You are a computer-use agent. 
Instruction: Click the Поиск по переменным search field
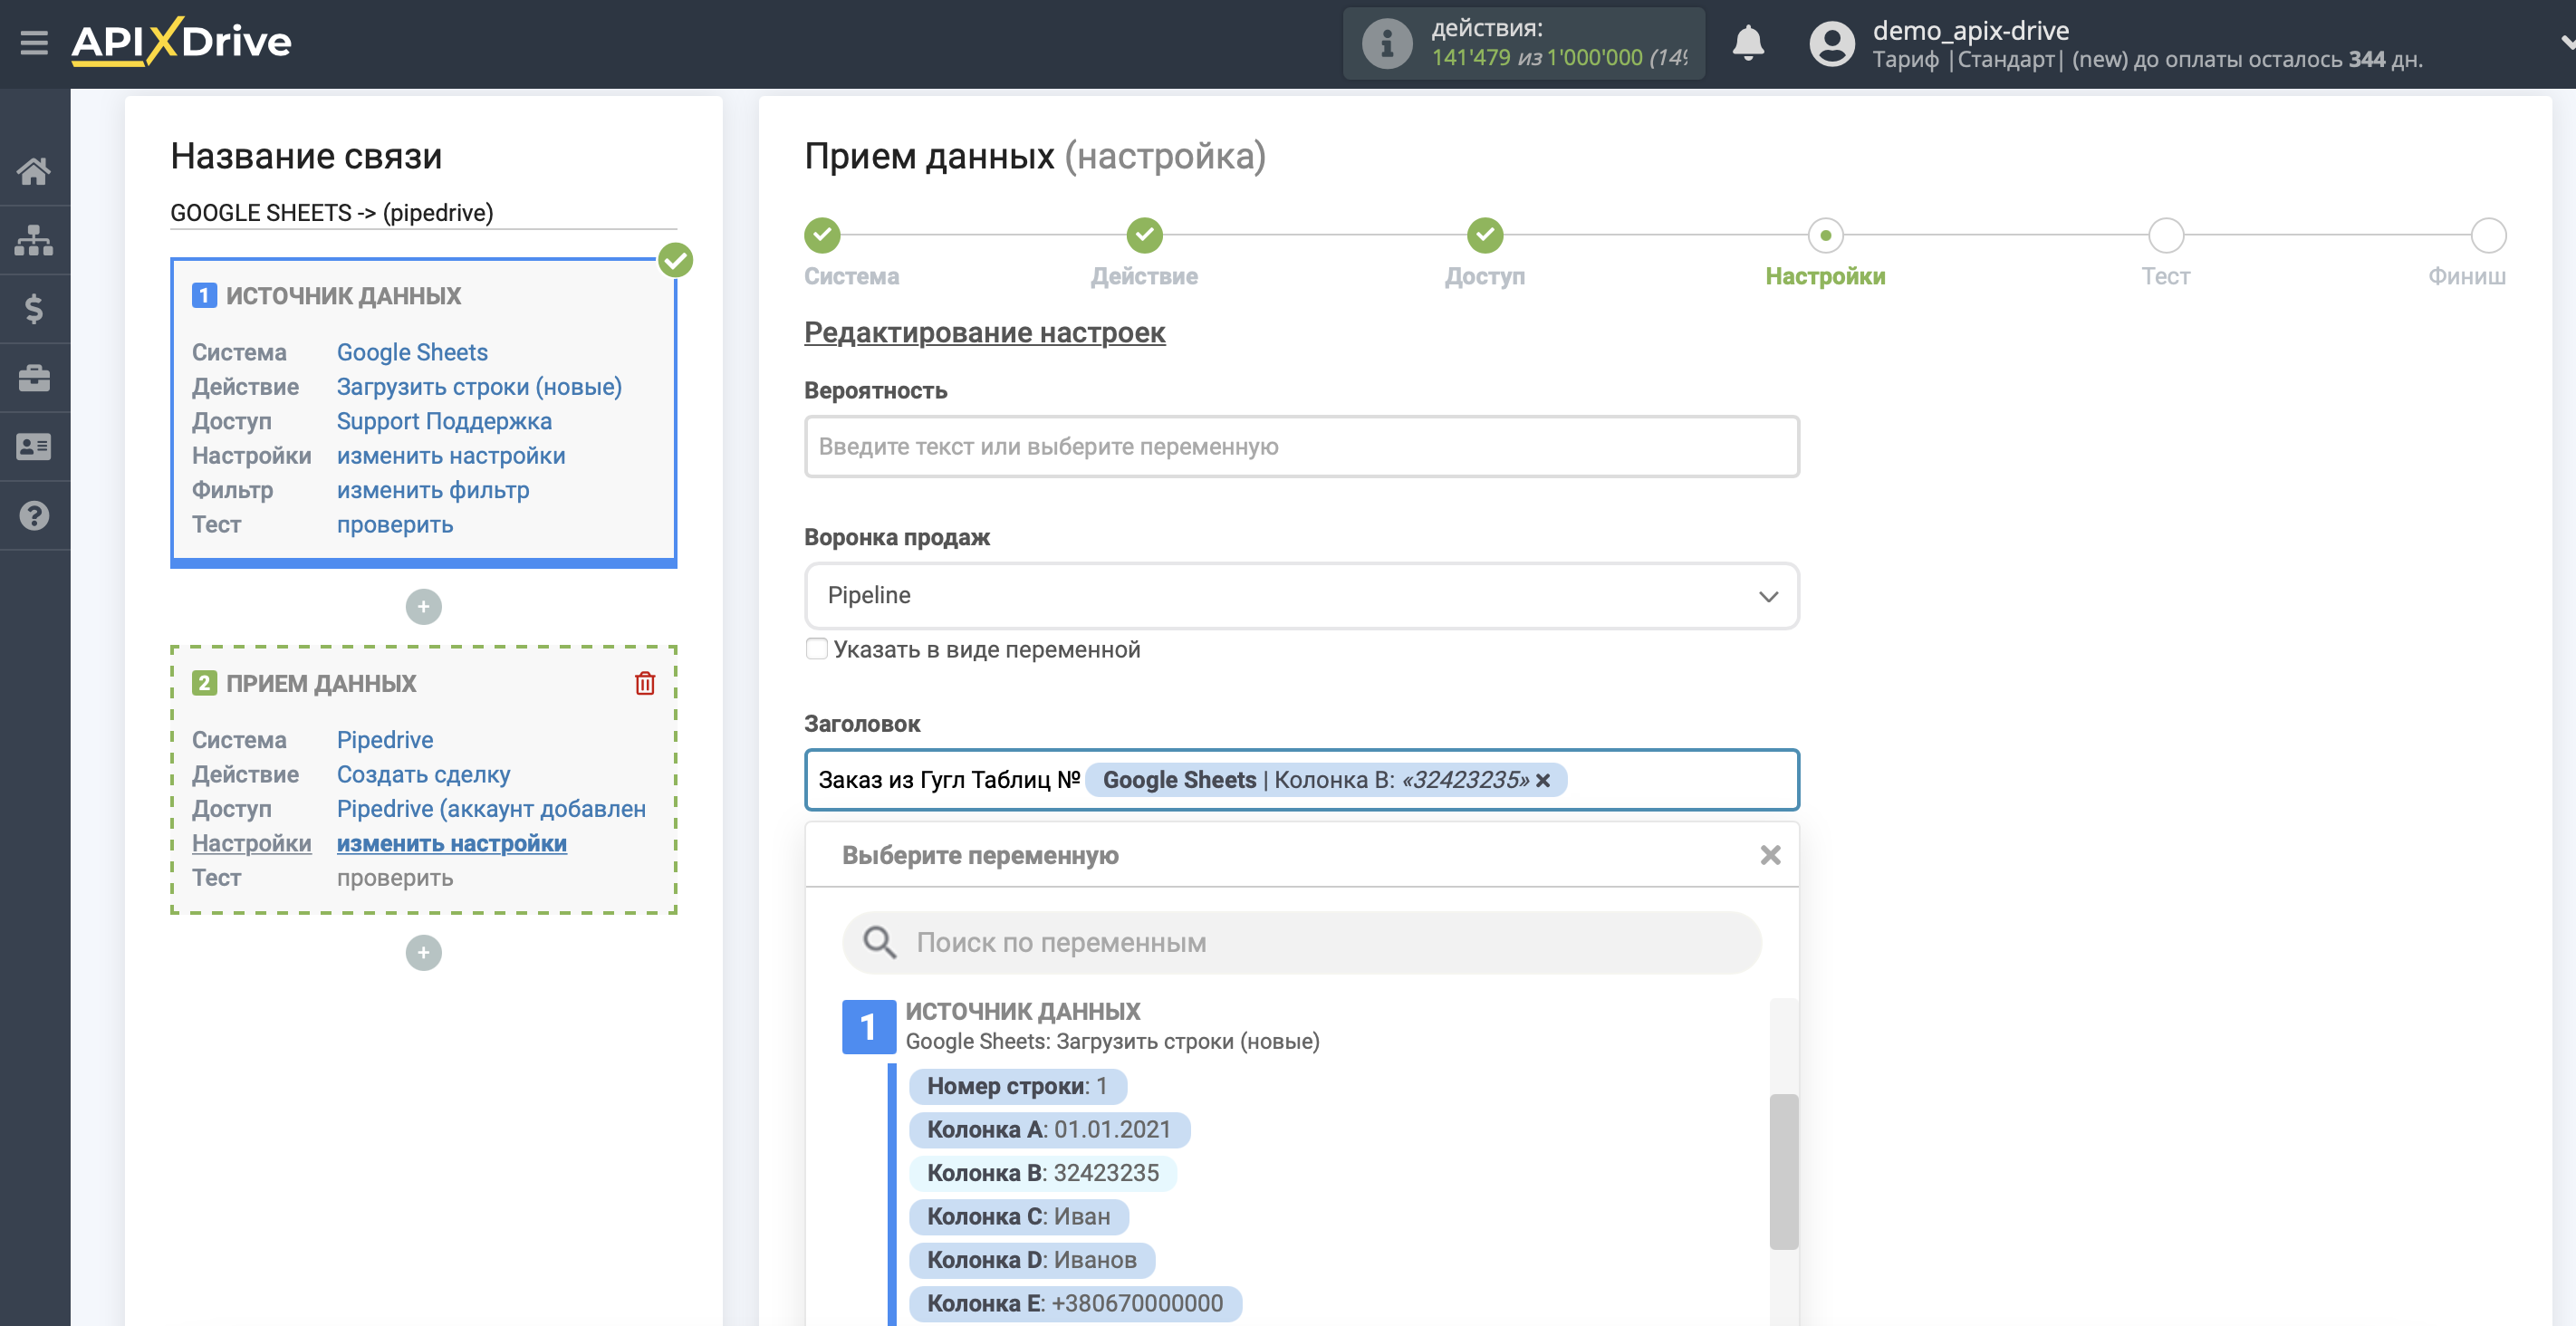1301,942
